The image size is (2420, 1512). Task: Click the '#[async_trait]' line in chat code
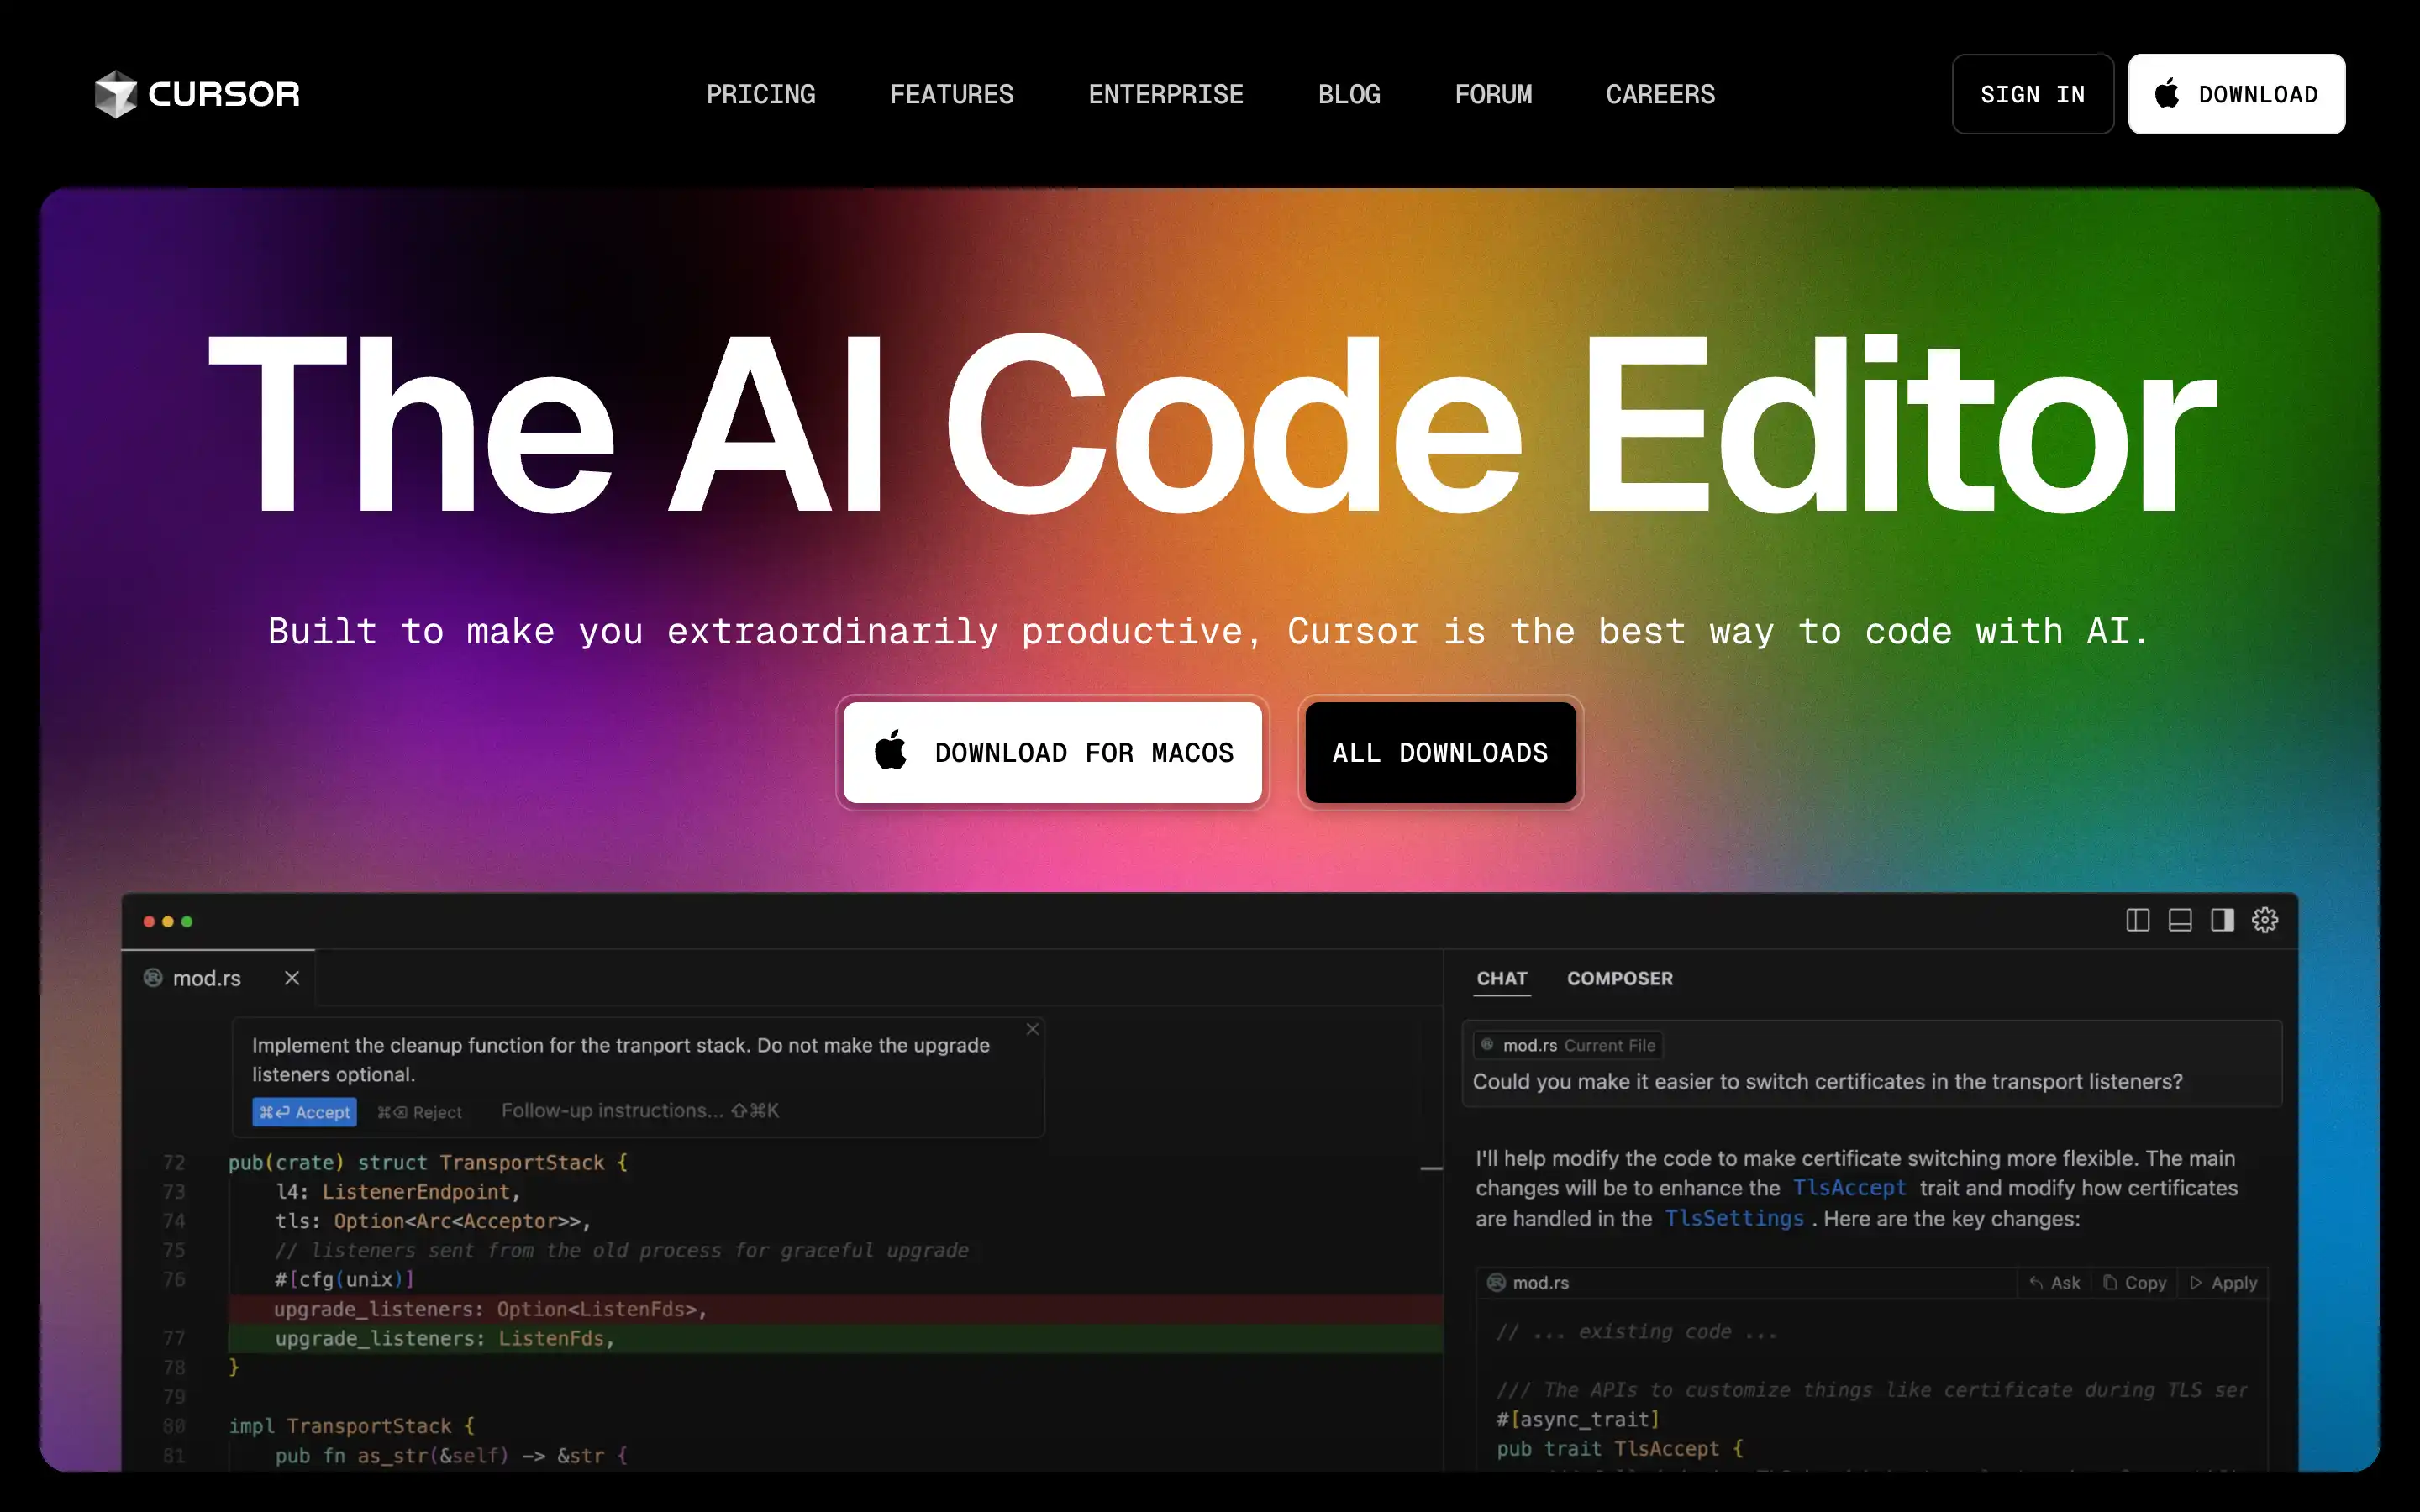1578,1420
